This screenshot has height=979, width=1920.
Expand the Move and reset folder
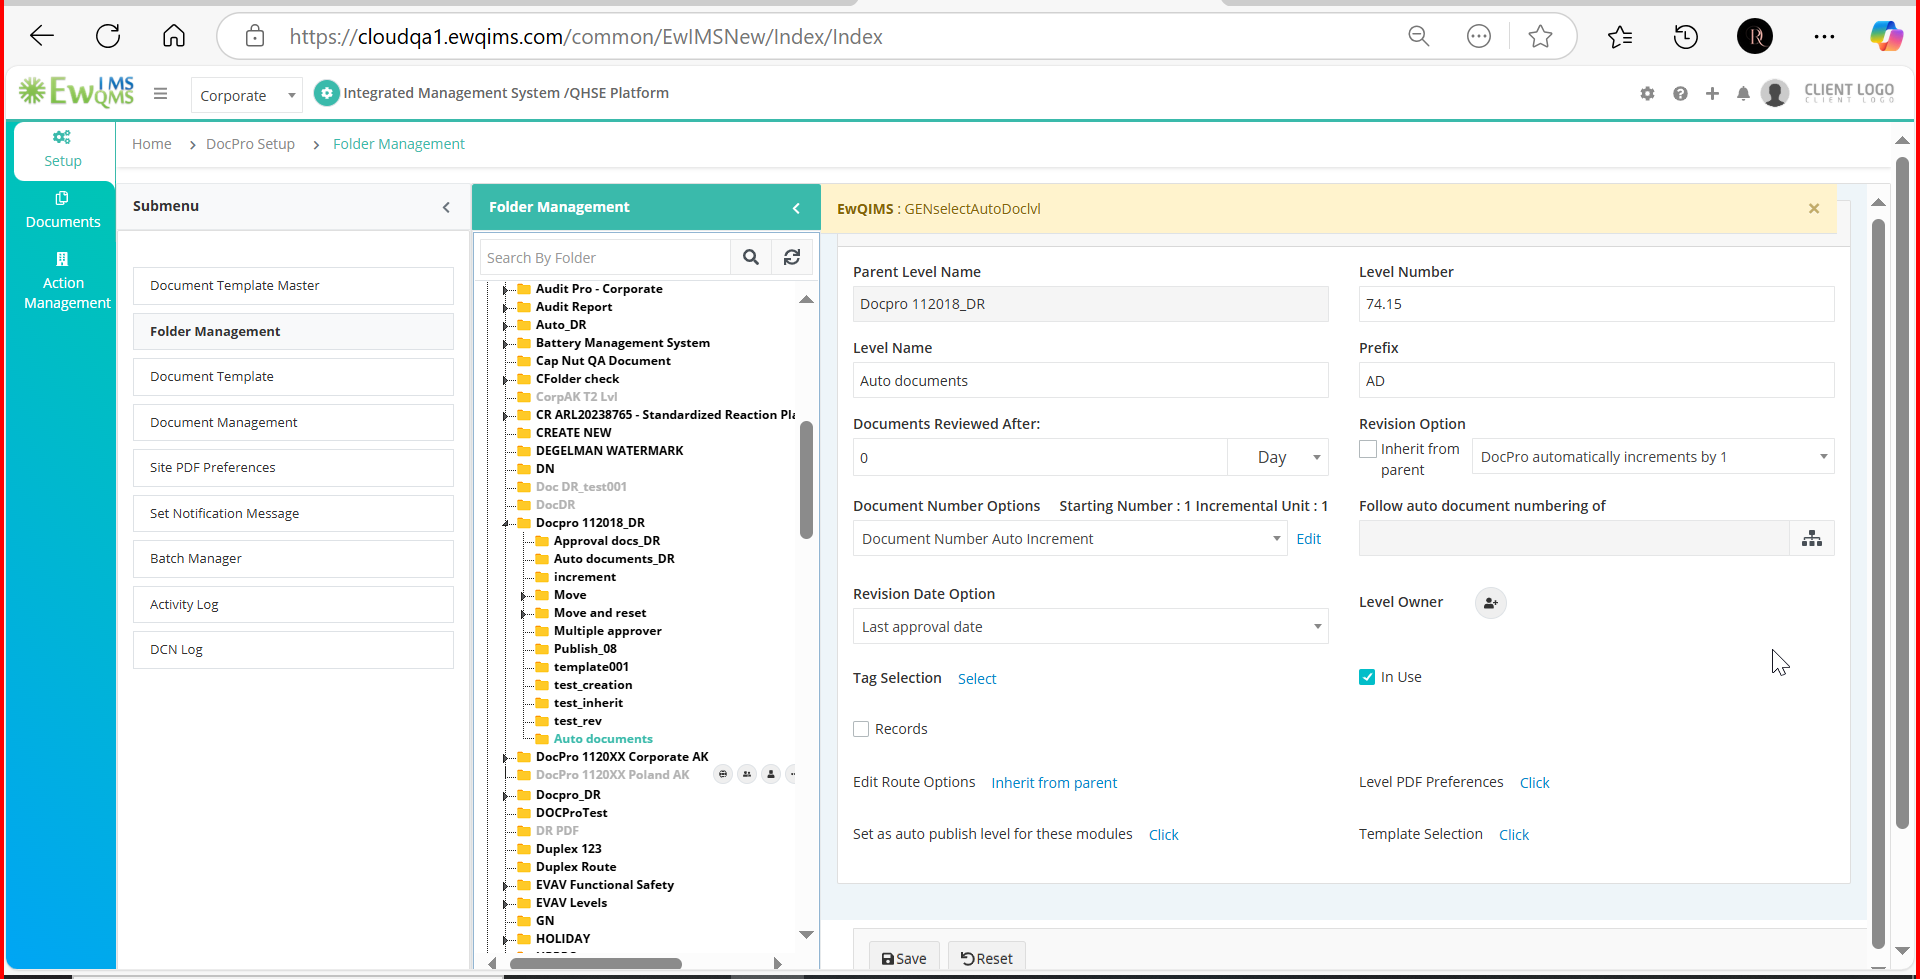[523, 614]
